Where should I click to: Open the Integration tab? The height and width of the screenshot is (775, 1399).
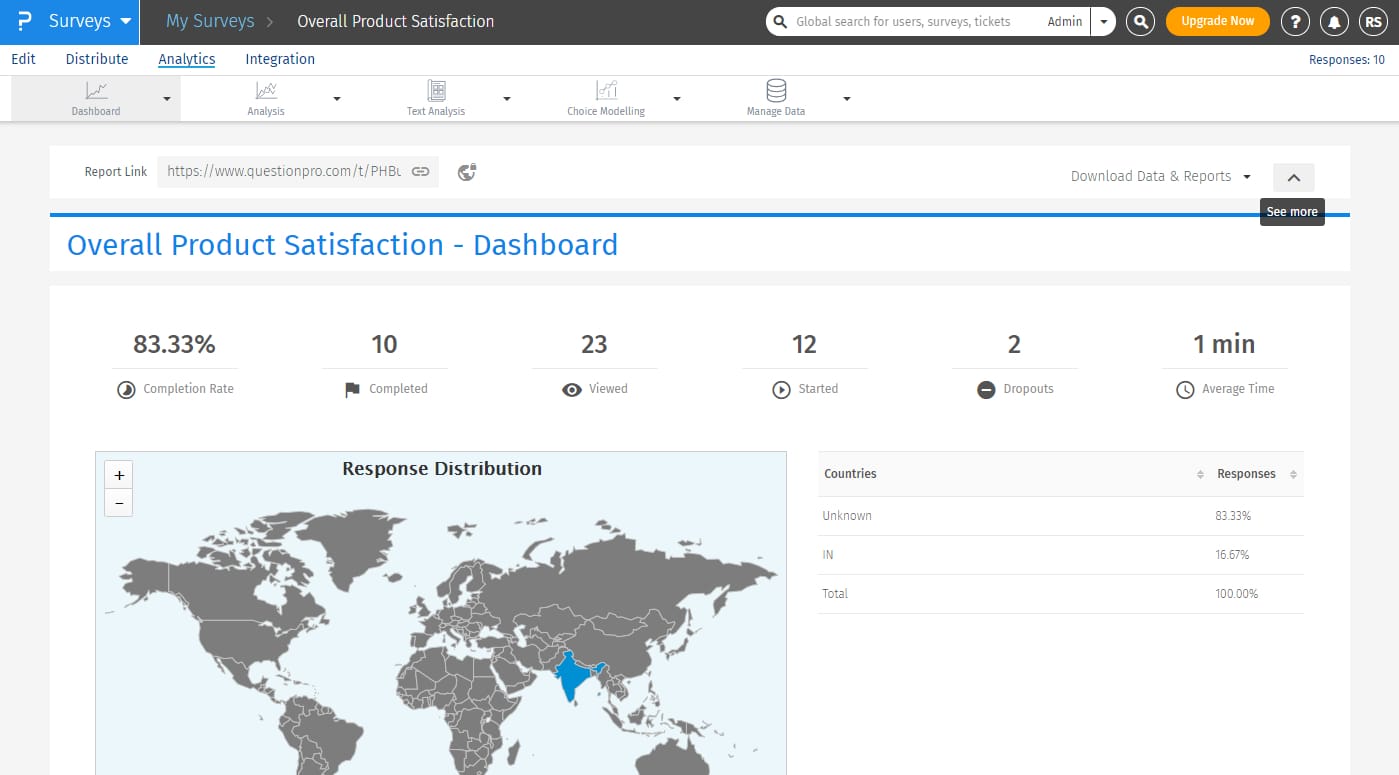coord(280,59)
